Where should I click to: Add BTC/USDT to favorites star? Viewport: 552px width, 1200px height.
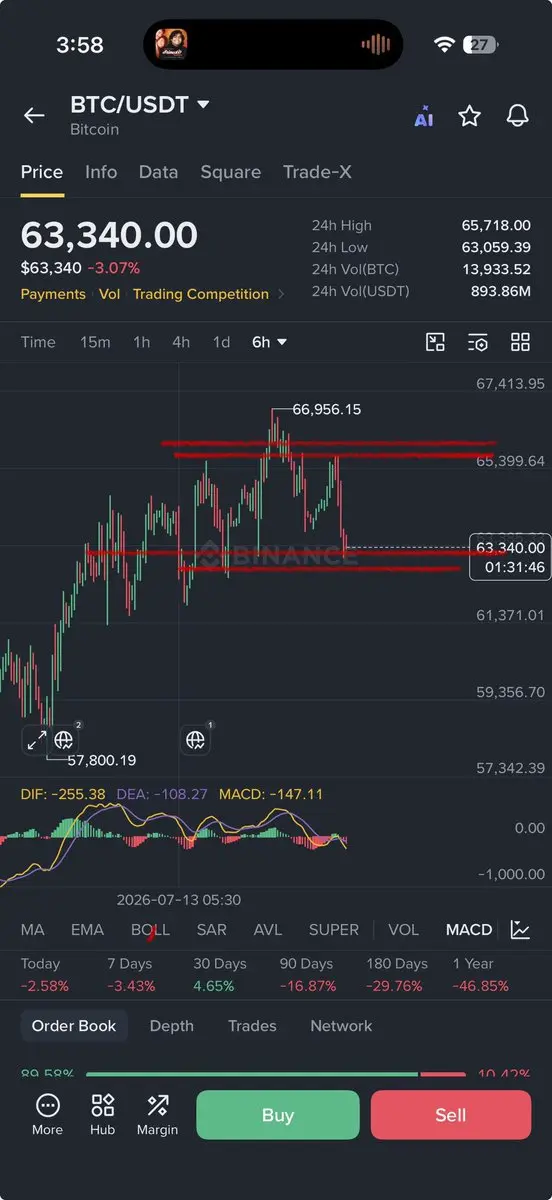tap(469, 116)
